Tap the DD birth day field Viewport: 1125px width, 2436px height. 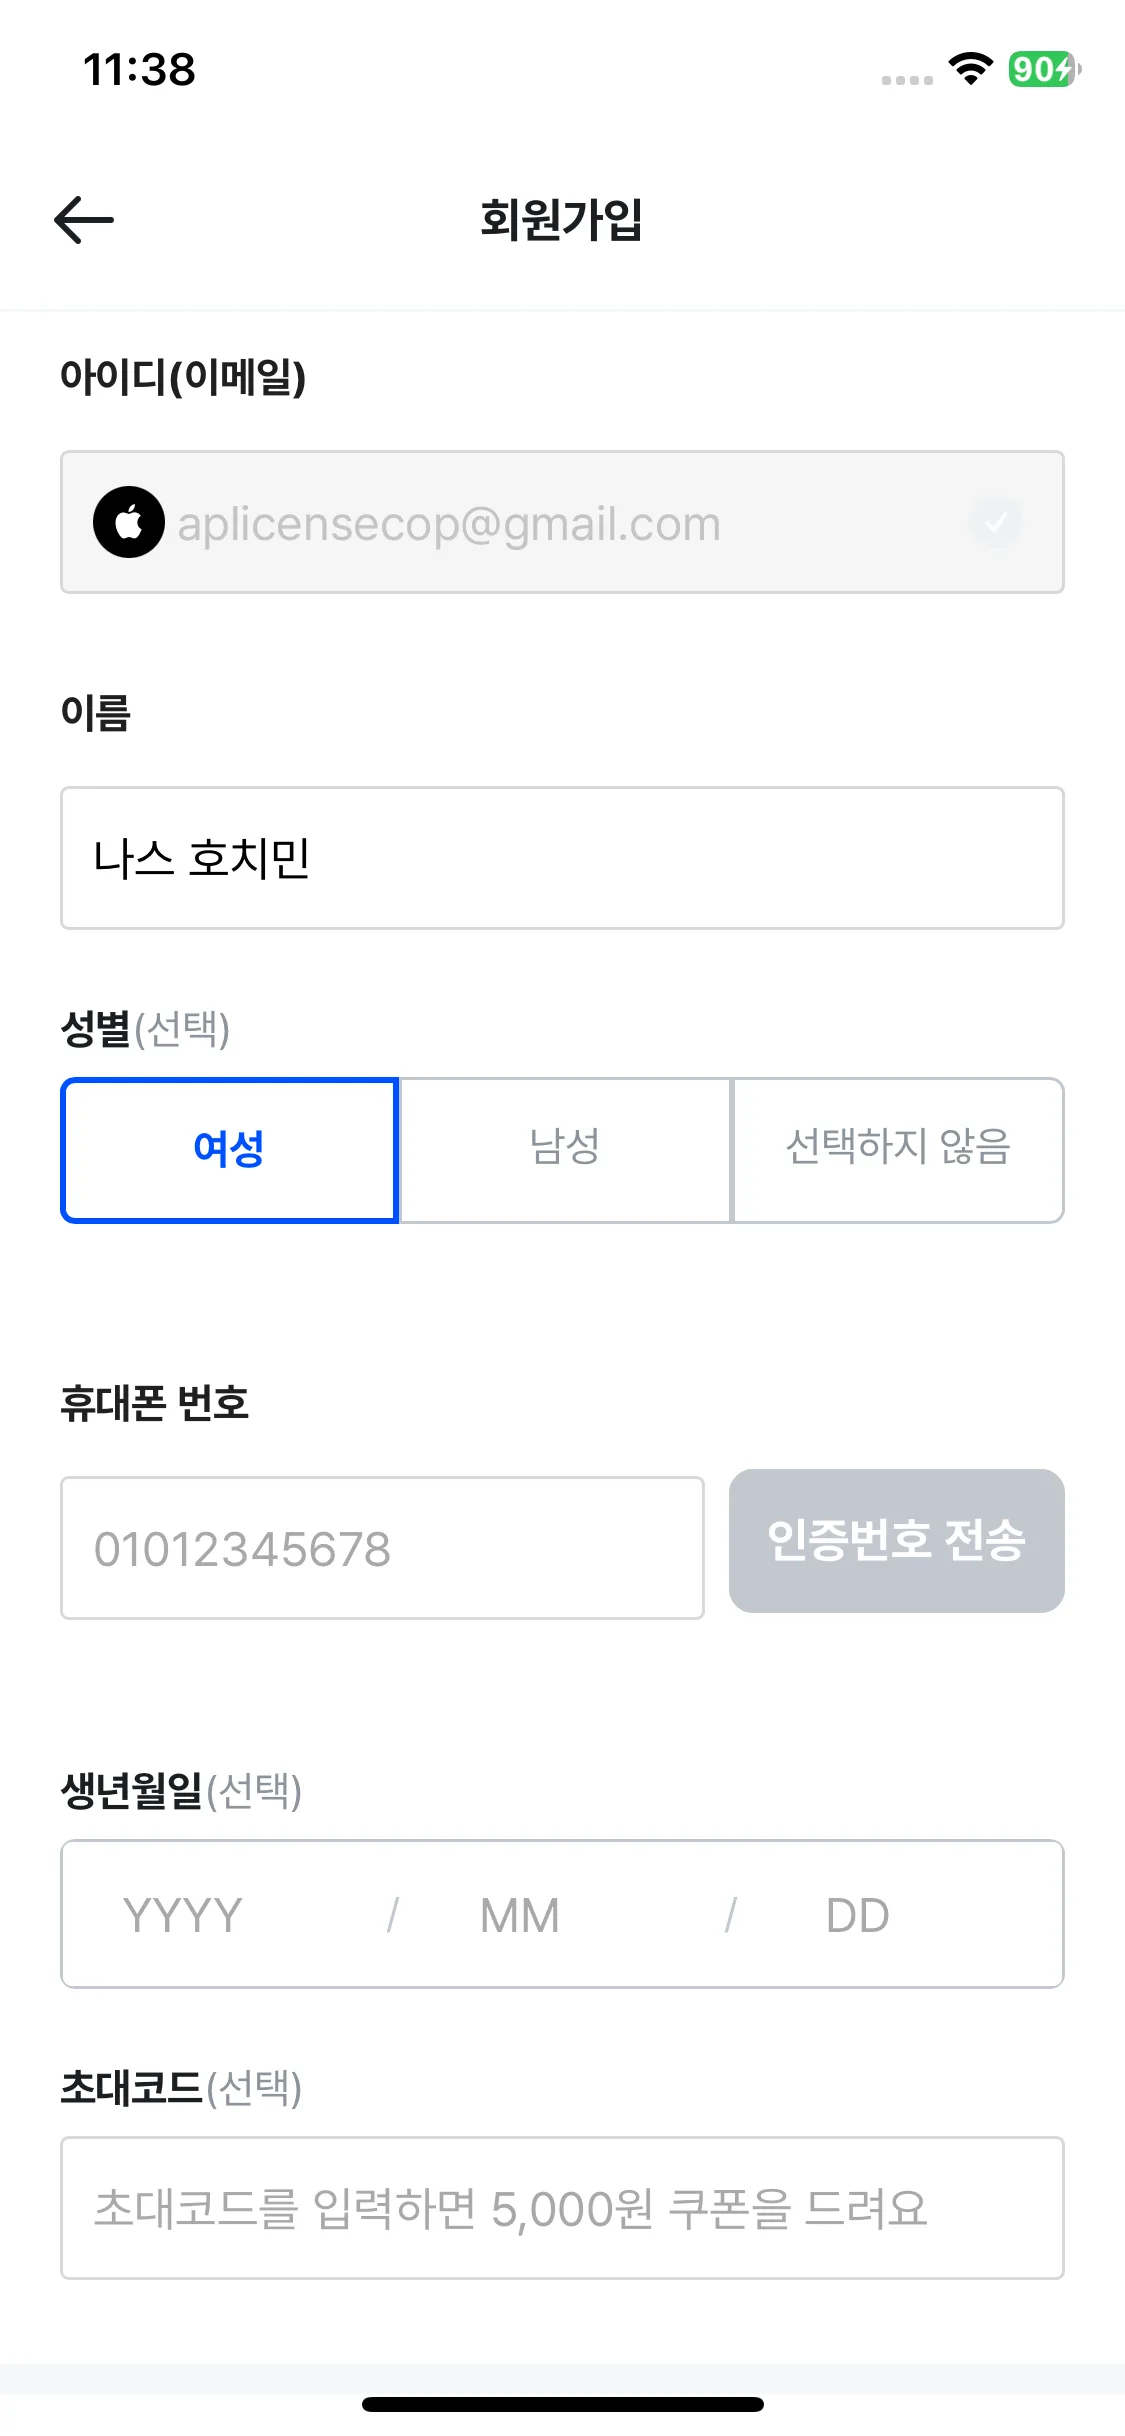pyautogui.click(x=858, y=1915)
